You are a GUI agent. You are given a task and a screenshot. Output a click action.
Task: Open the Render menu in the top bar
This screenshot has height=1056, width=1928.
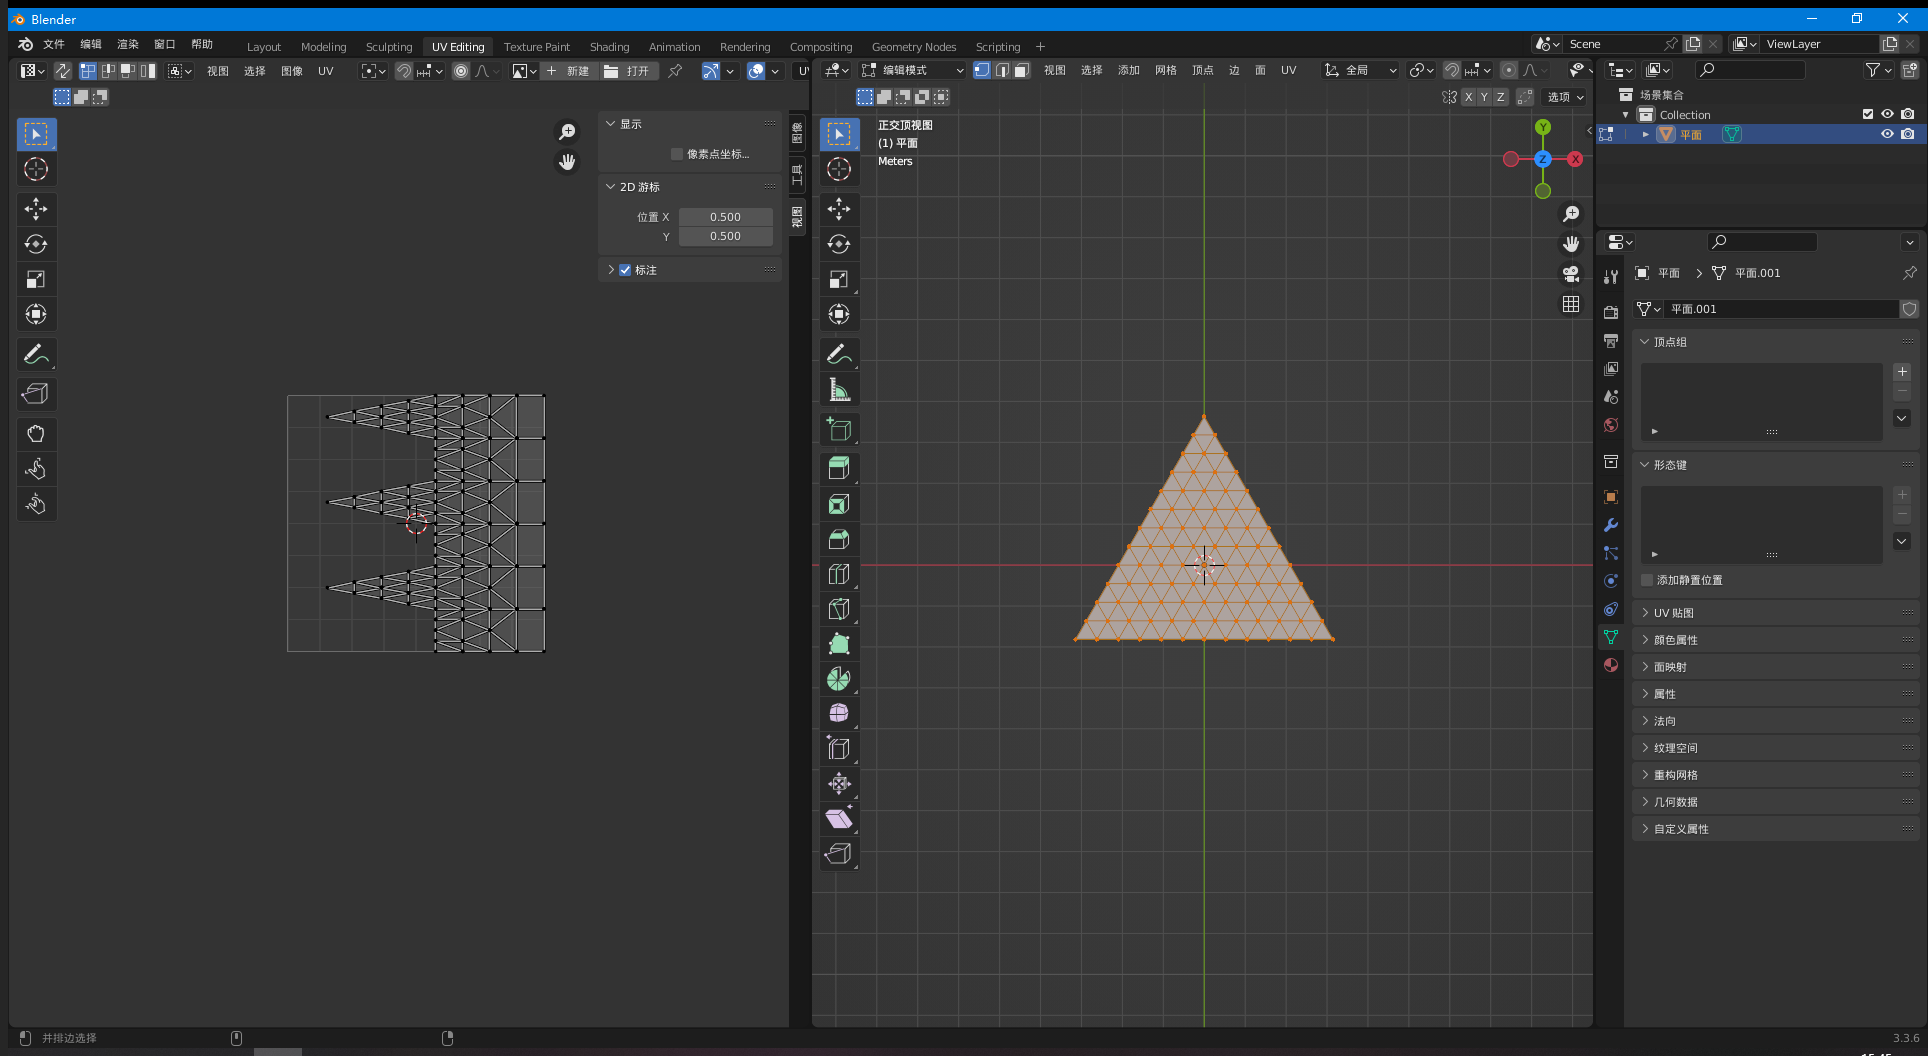tap(128, 44)
